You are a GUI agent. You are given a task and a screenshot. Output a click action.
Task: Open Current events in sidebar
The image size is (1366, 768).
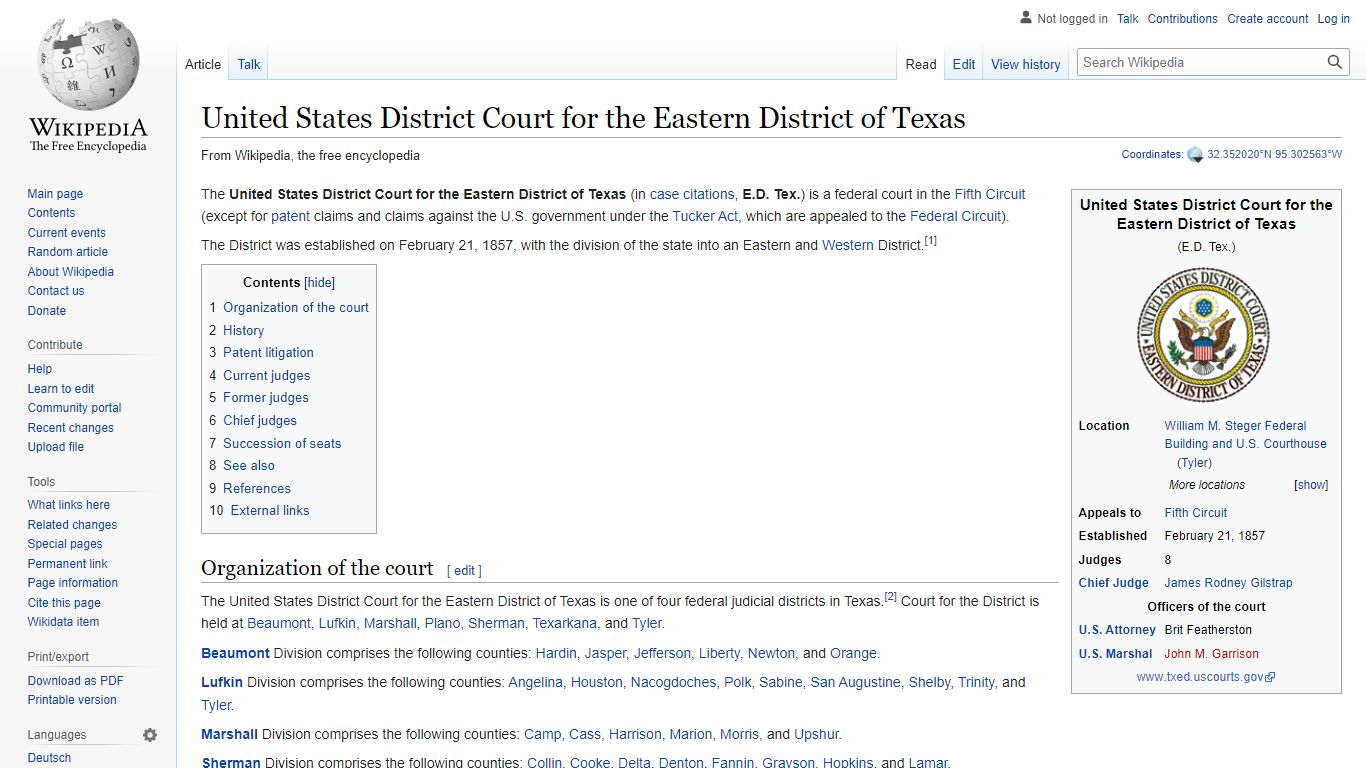point(66,233)
